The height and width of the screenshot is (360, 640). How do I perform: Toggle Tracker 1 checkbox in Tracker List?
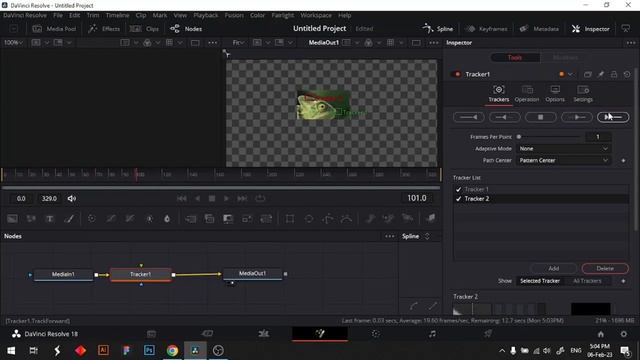point(458,189)
